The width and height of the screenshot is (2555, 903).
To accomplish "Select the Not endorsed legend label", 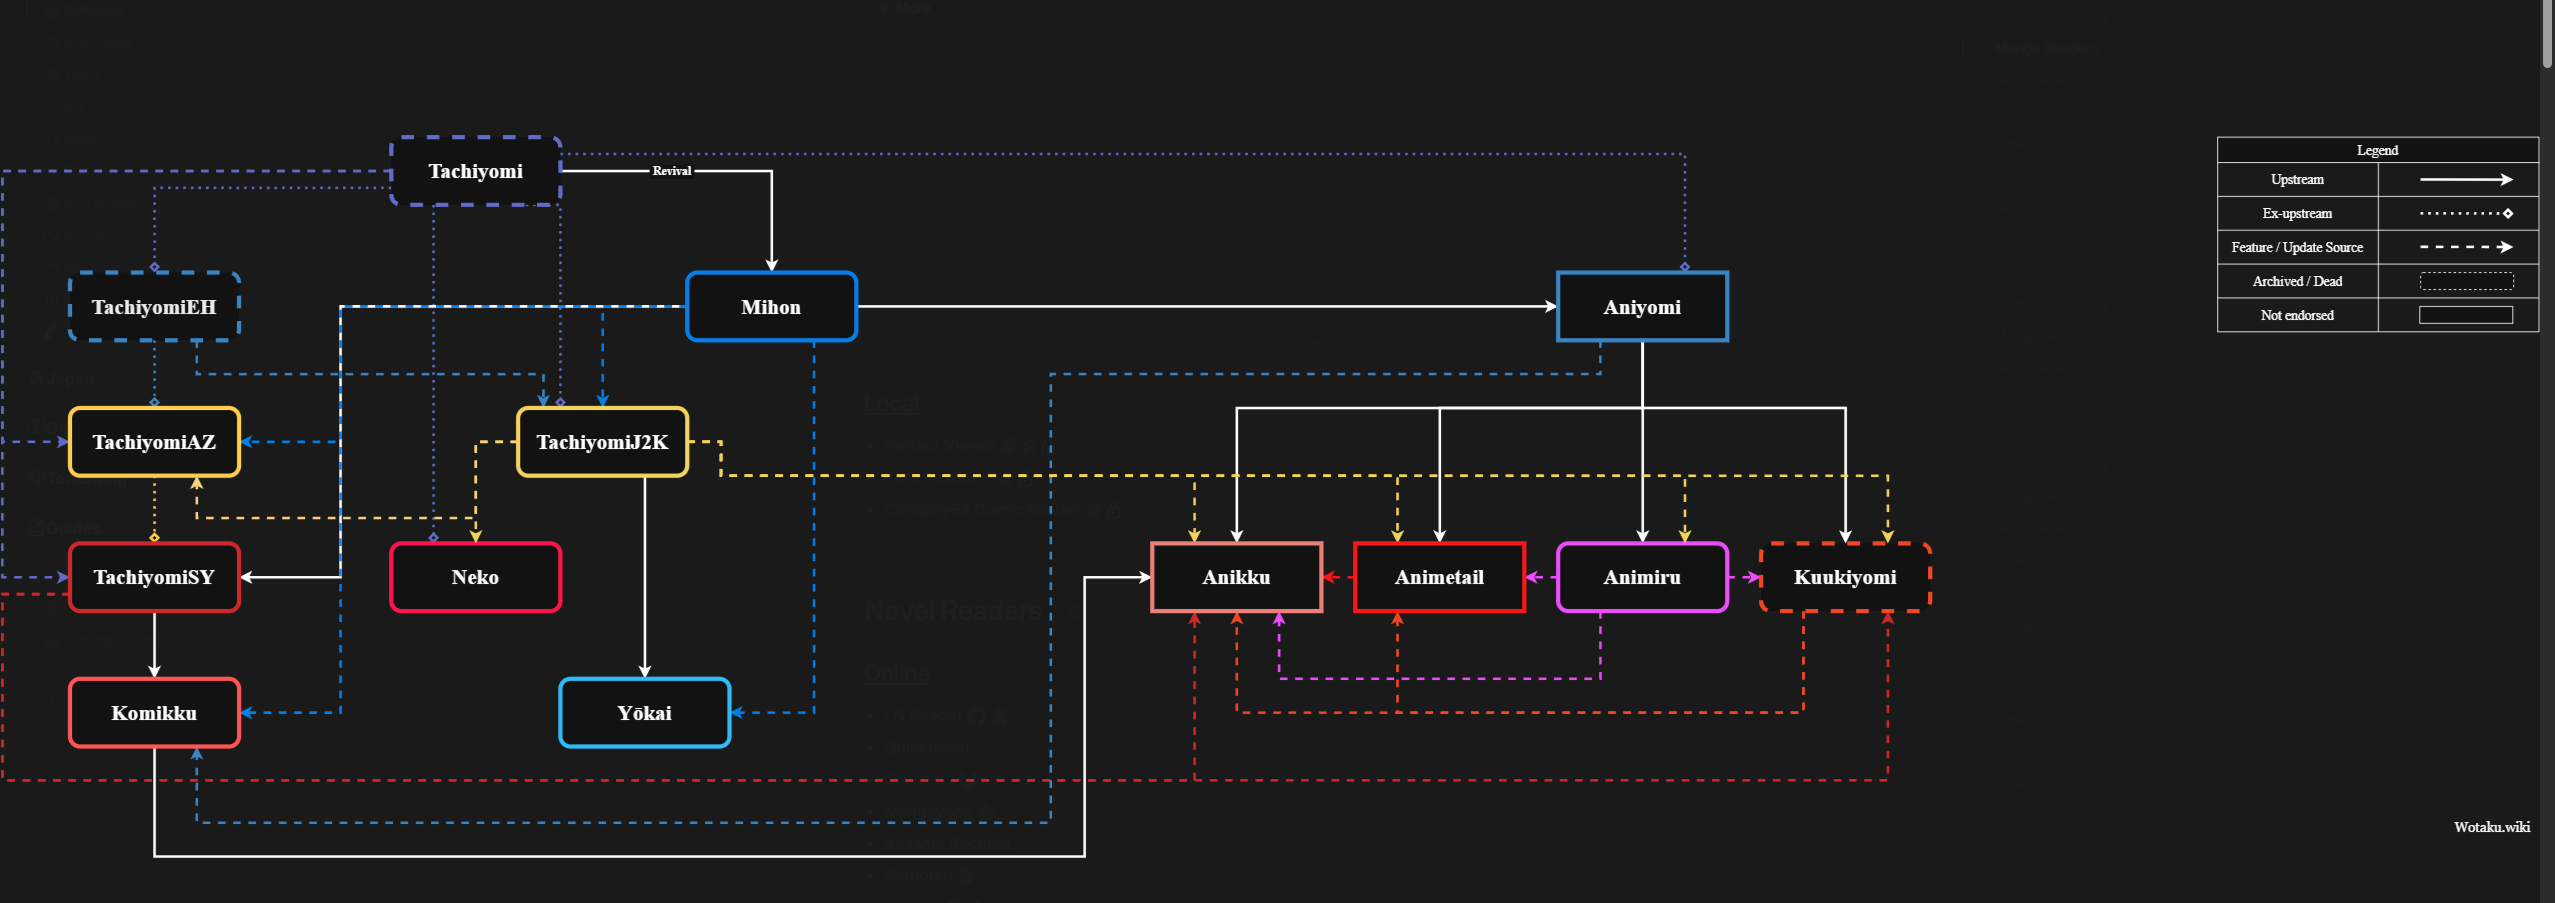I will click(x=2297, y=316).
